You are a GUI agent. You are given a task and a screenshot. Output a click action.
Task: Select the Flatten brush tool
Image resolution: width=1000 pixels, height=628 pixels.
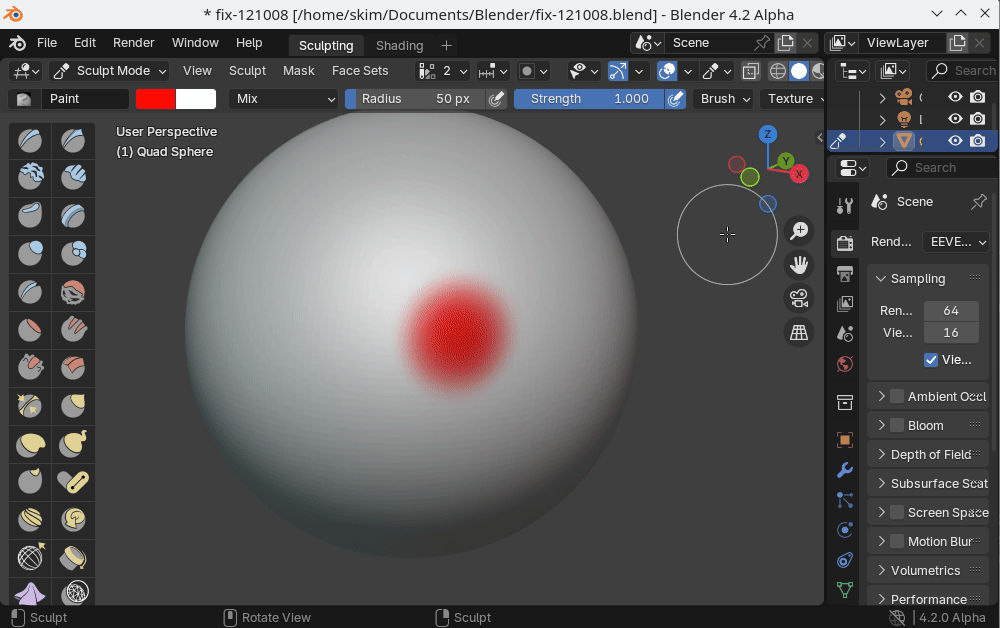[30, 330]
